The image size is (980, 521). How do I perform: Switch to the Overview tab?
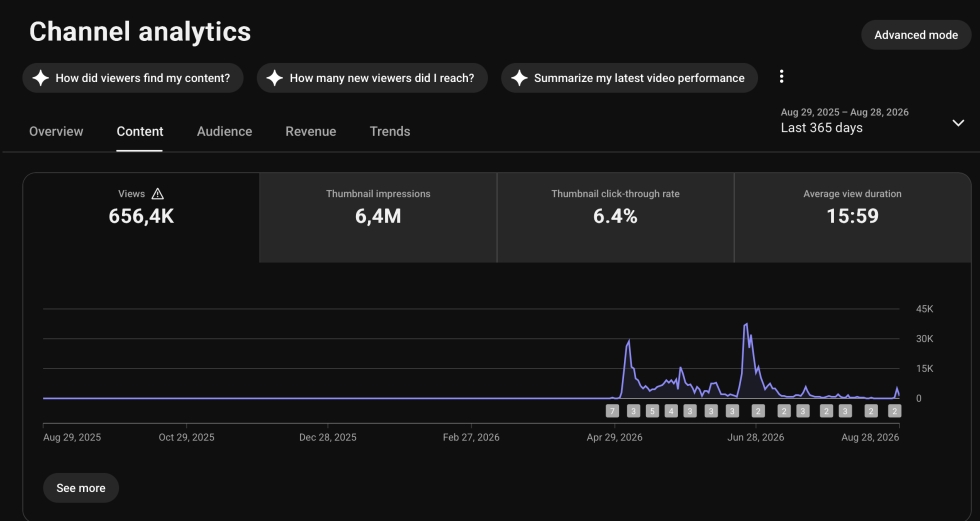tap(56, 132)
